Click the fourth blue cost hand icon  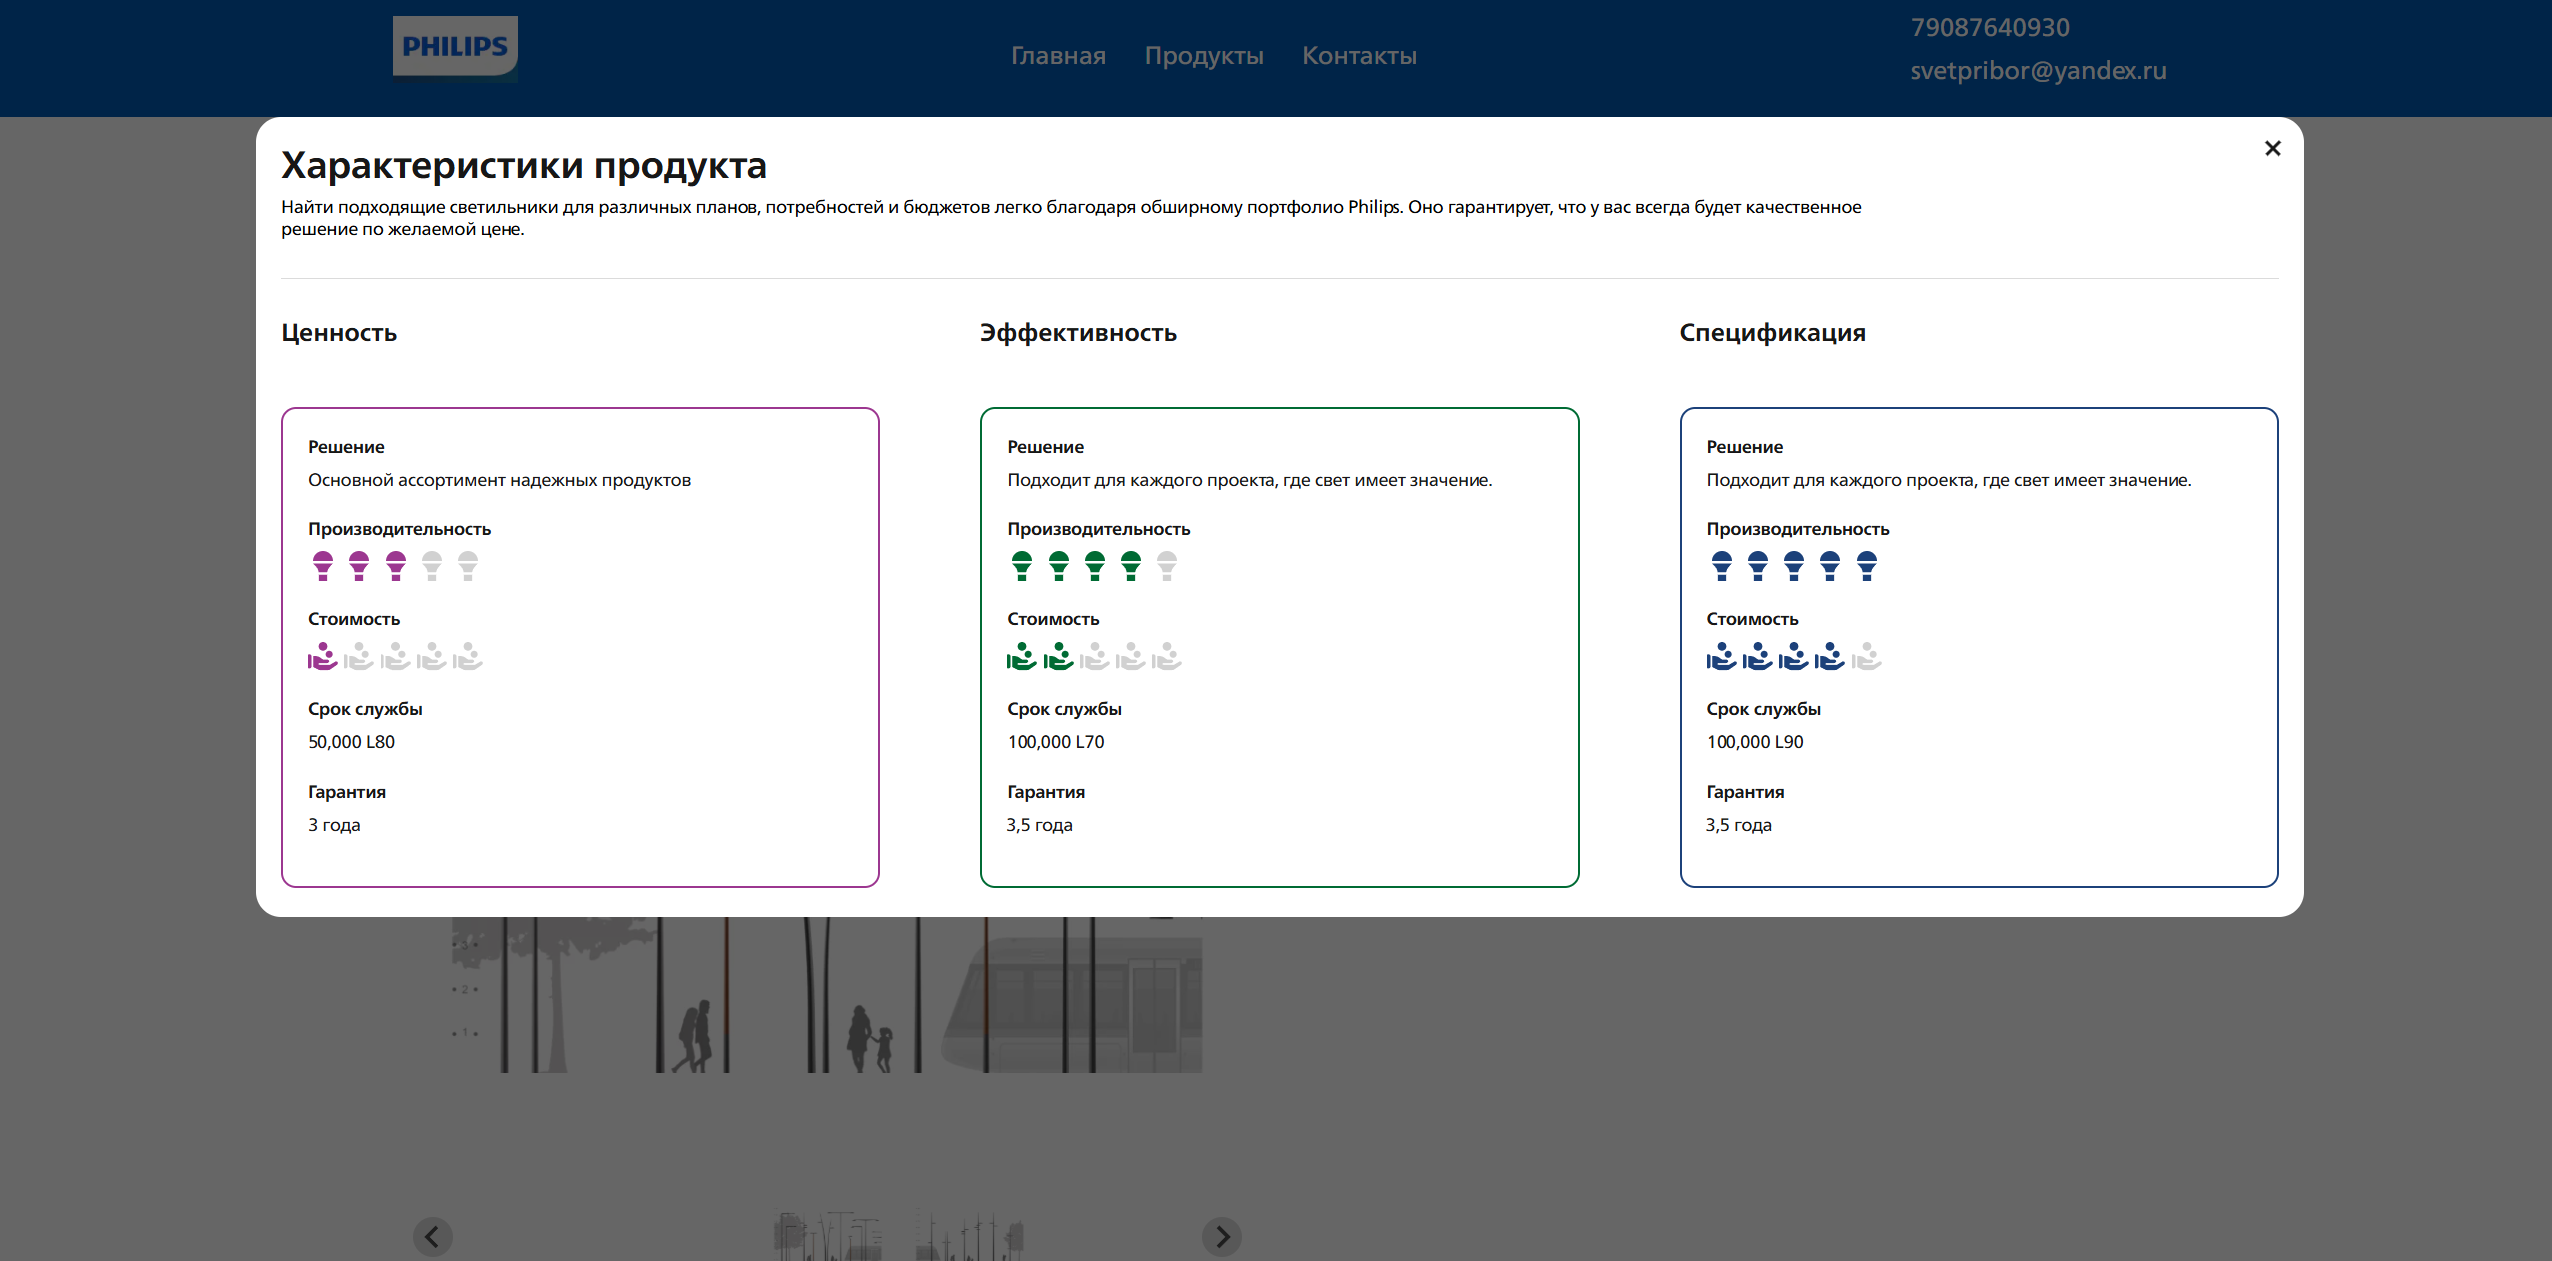point(1829,657)
